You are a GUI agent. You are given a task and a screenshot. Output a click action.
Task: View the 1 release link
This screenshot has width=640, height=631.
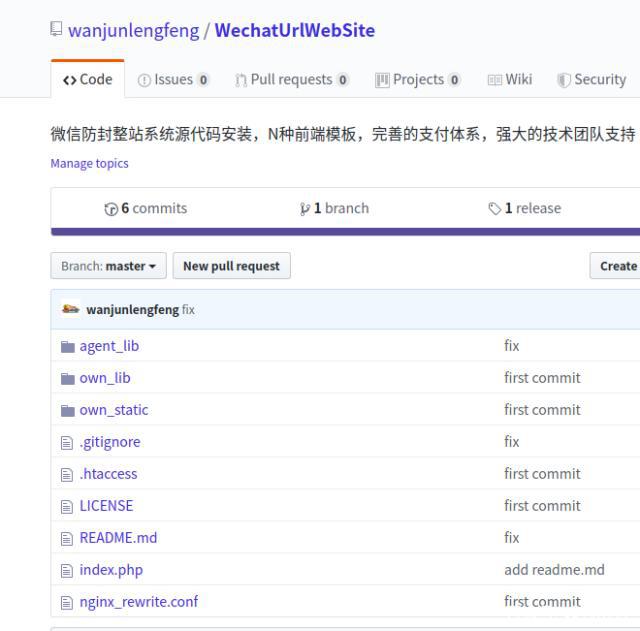coord(525,209)
